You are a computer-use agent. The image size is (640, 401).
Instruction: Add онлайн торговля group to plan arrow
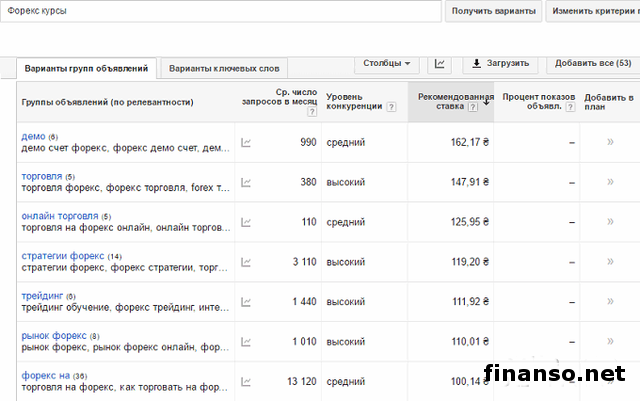click(x=609, y=222)
